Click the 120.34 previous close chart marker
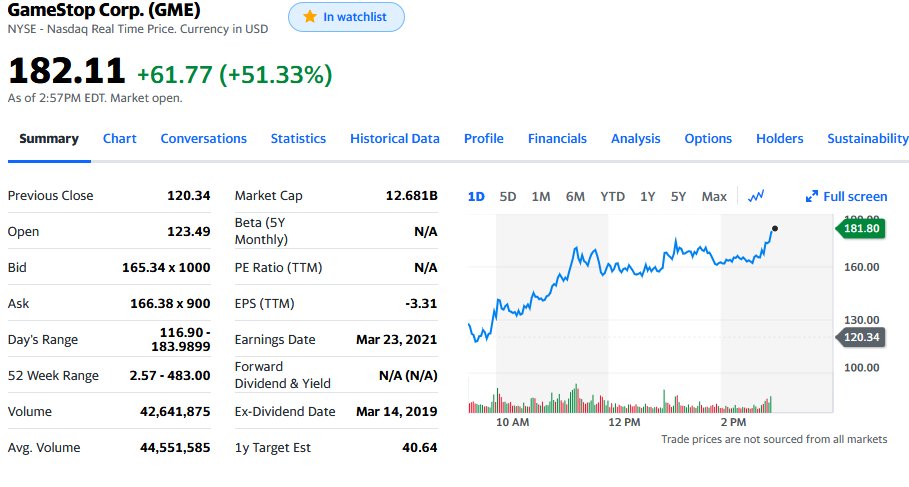Image resolution: width=909 pixels, height=487 pixels. pyautogui.click(x=860, y=337)
